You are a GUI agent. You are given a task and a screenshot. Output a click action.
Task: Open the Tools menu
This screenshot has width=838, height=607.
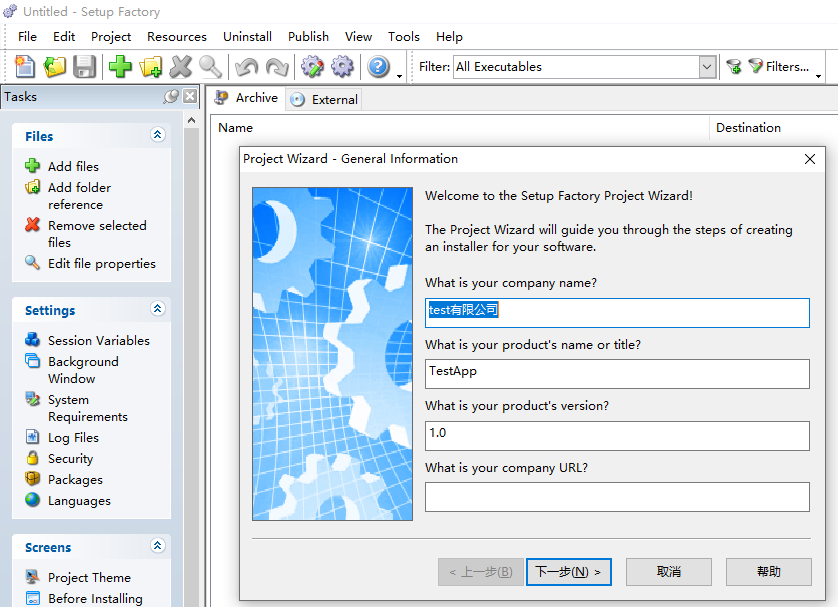404,37
